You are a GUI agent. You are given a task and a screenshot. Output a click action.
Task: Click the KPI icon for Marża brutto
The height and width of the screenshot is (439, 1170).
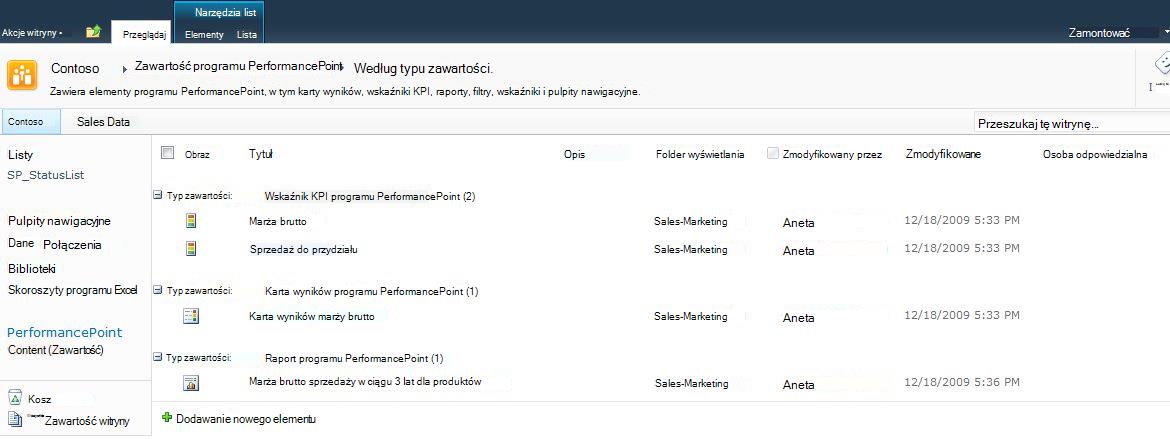(x=191, y=221)
